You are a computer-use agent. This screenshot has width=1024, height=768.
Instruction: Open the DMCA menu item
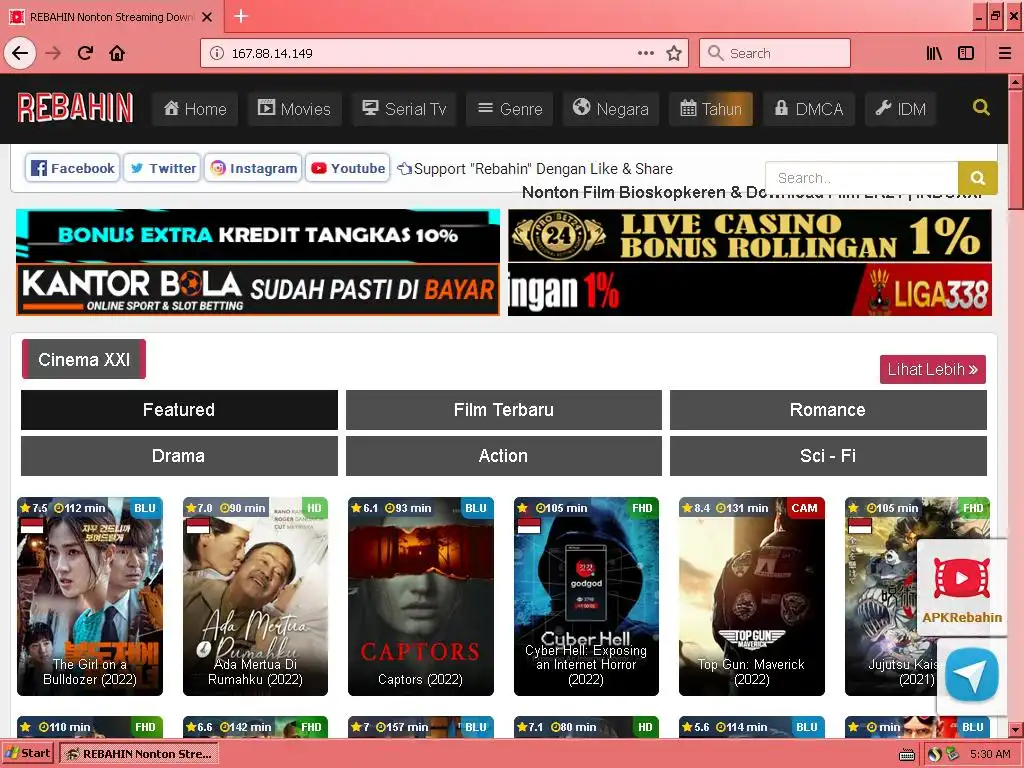coord(809,108)
